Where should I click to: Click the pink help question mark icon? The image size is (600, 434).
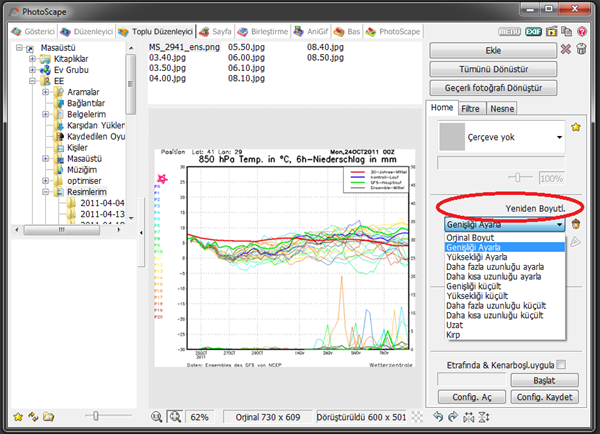[x=584, y=33]
